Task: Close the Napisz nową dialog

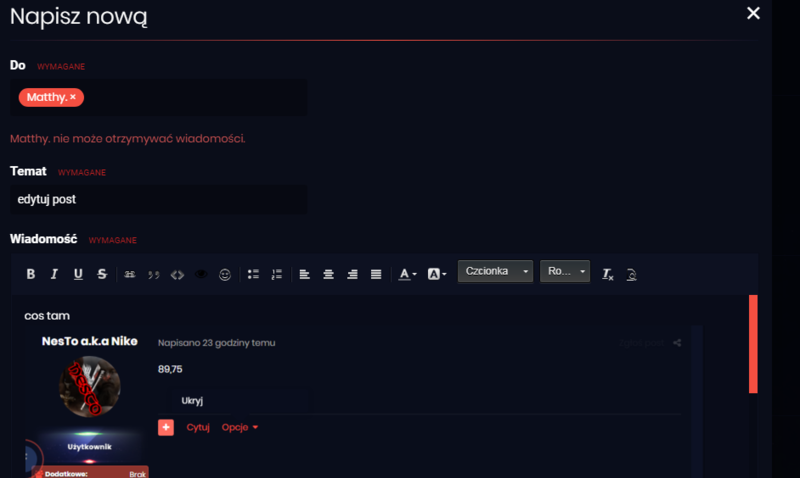Action: tap(753, 13)
